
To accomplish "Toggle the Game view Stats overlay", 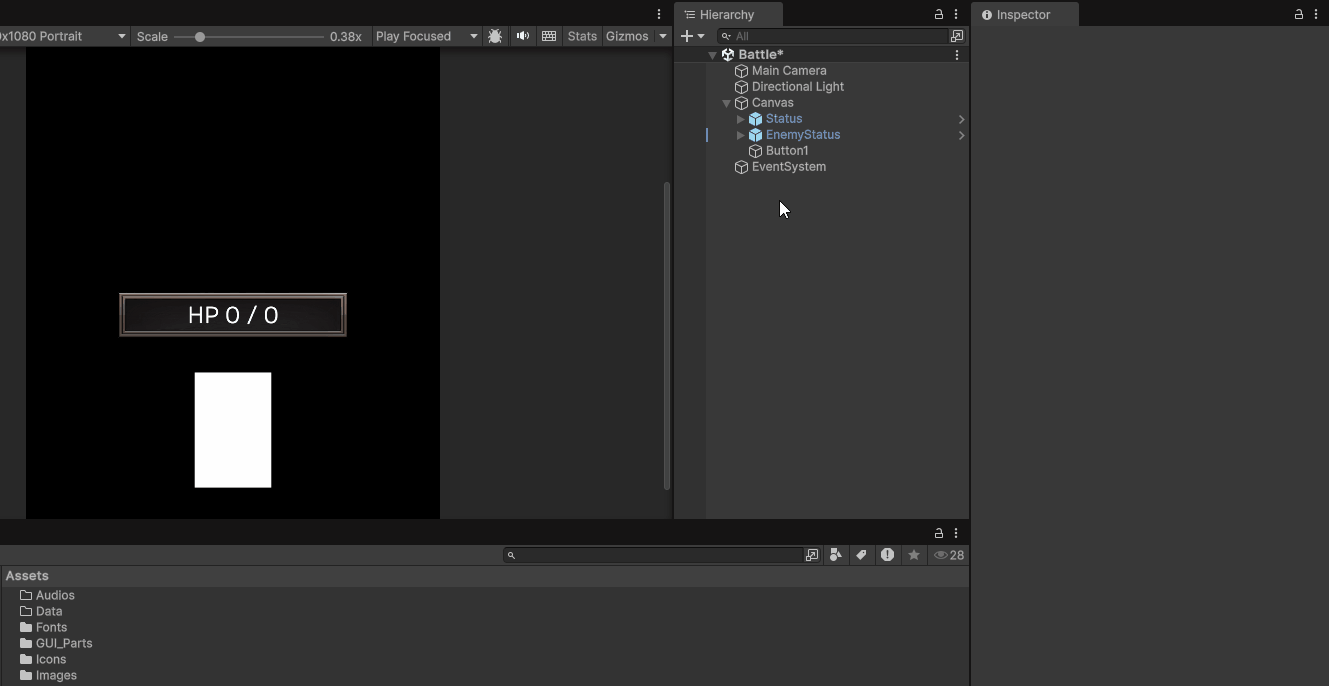I will coord(582,36).
